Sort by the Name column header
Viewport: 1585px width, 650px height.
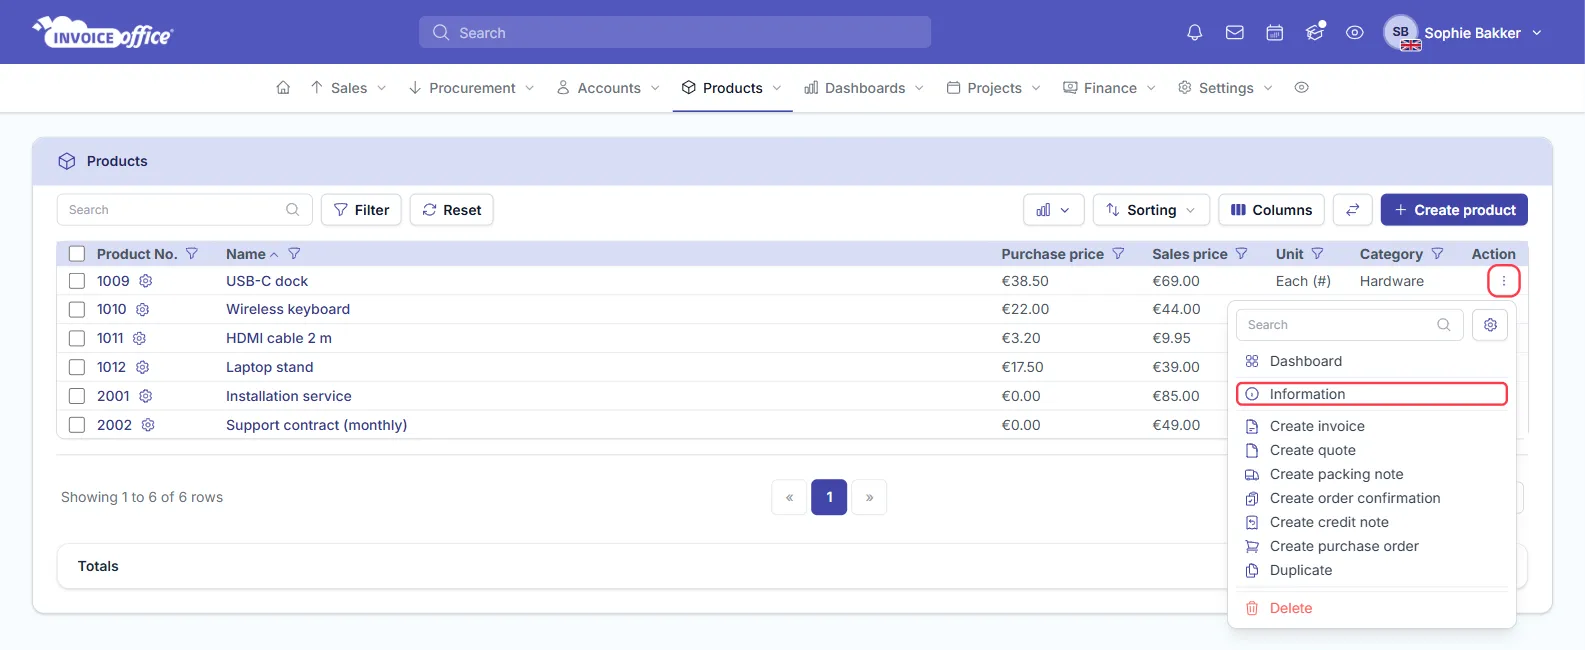252,254
